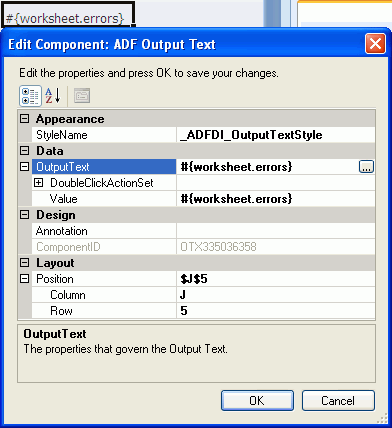Edit the Column value J

click(x=276, y=295)
